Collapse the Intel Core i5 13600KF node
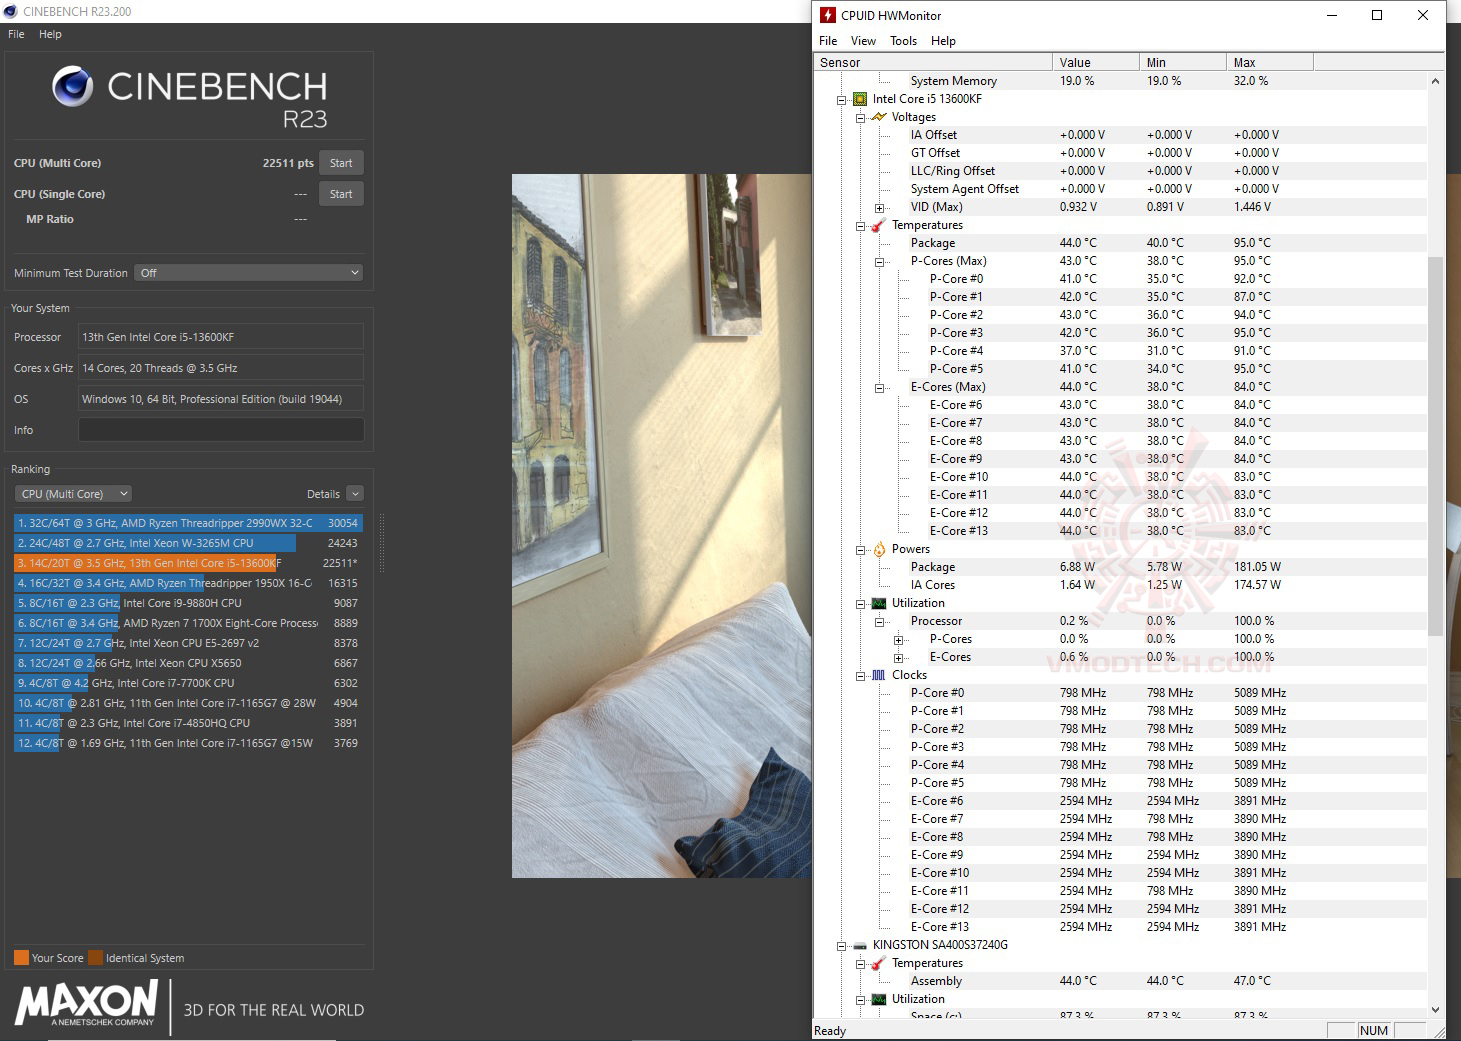Screen dimensions: 1461x1041 coord(841,99)
